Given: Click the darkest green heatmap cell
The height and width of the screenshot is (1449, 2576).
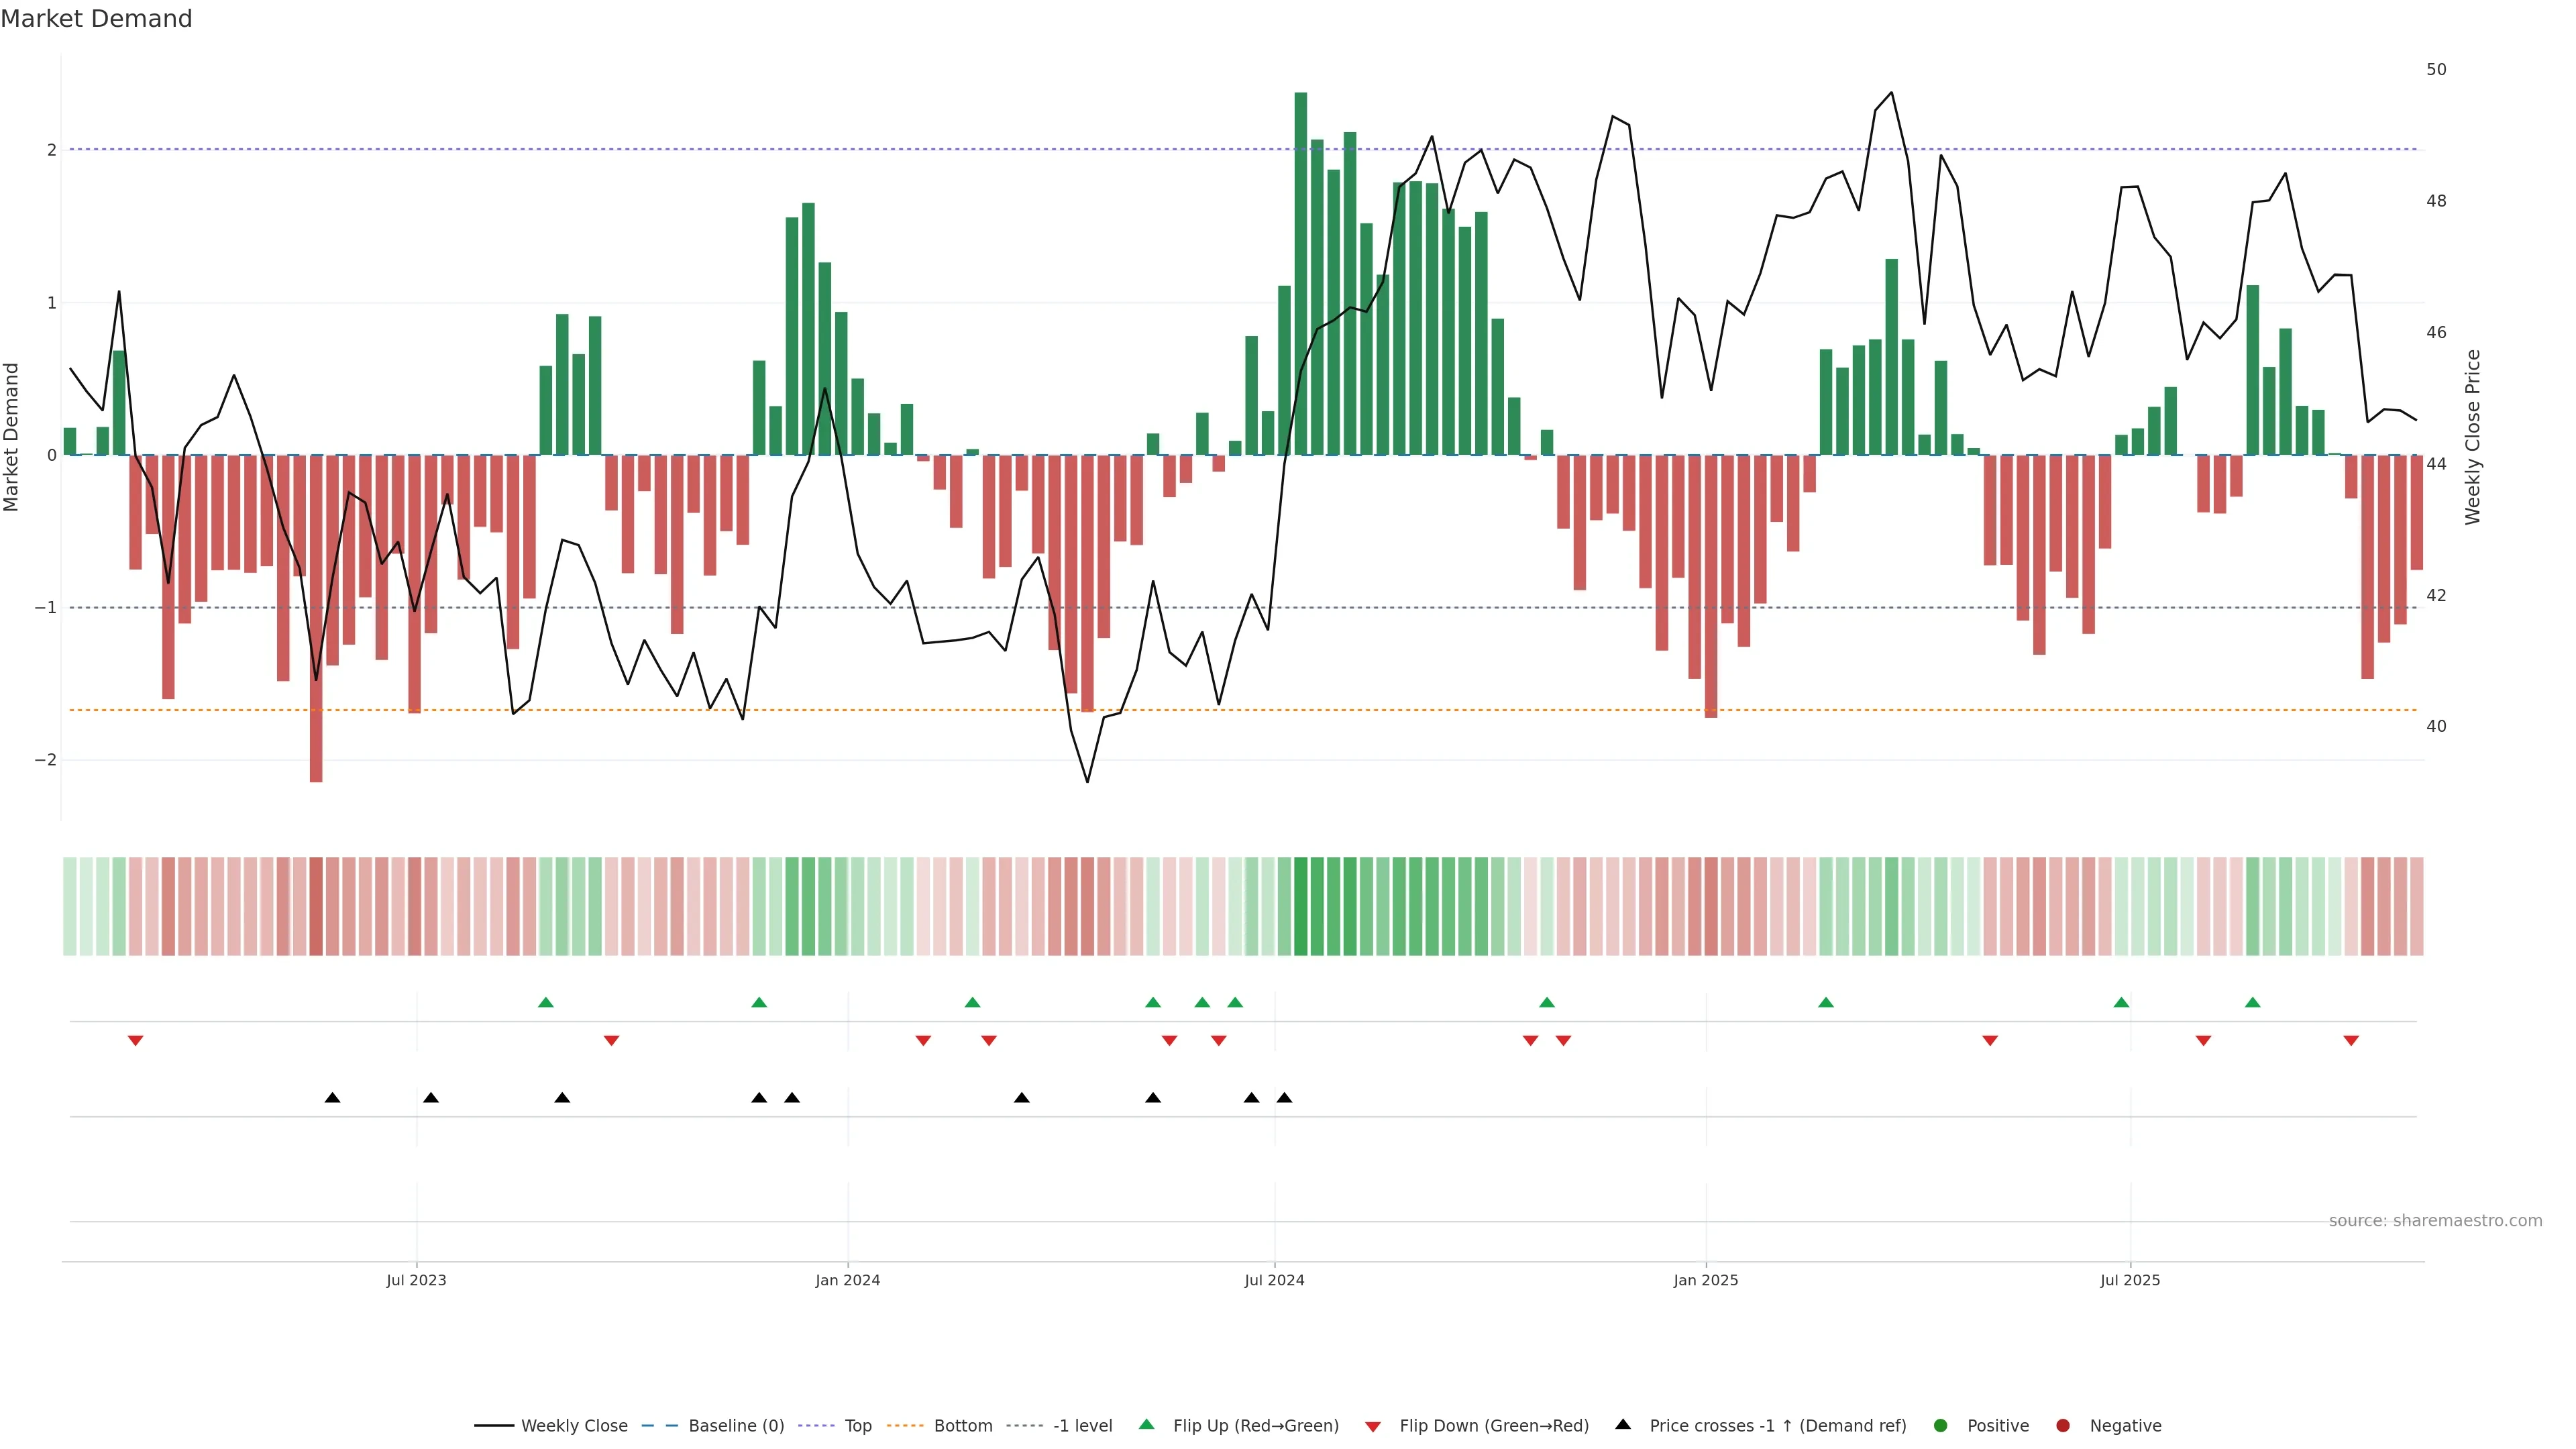Looking at the screenshot, I should 1300,906.
